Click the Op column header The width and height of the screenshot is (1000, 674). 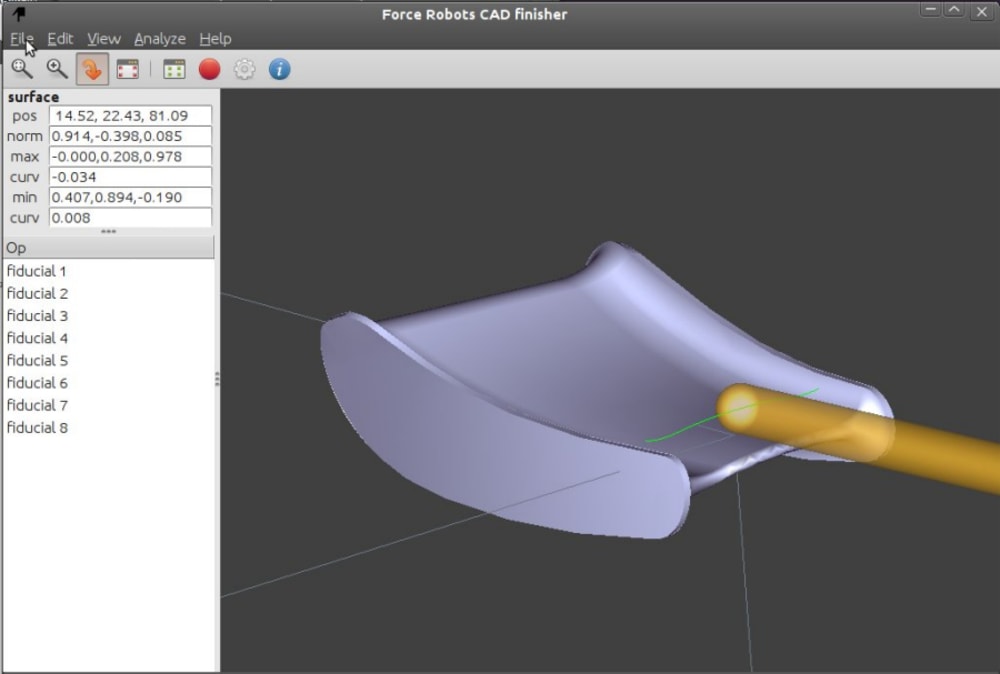pyautogui.click(x=109, y=247)
